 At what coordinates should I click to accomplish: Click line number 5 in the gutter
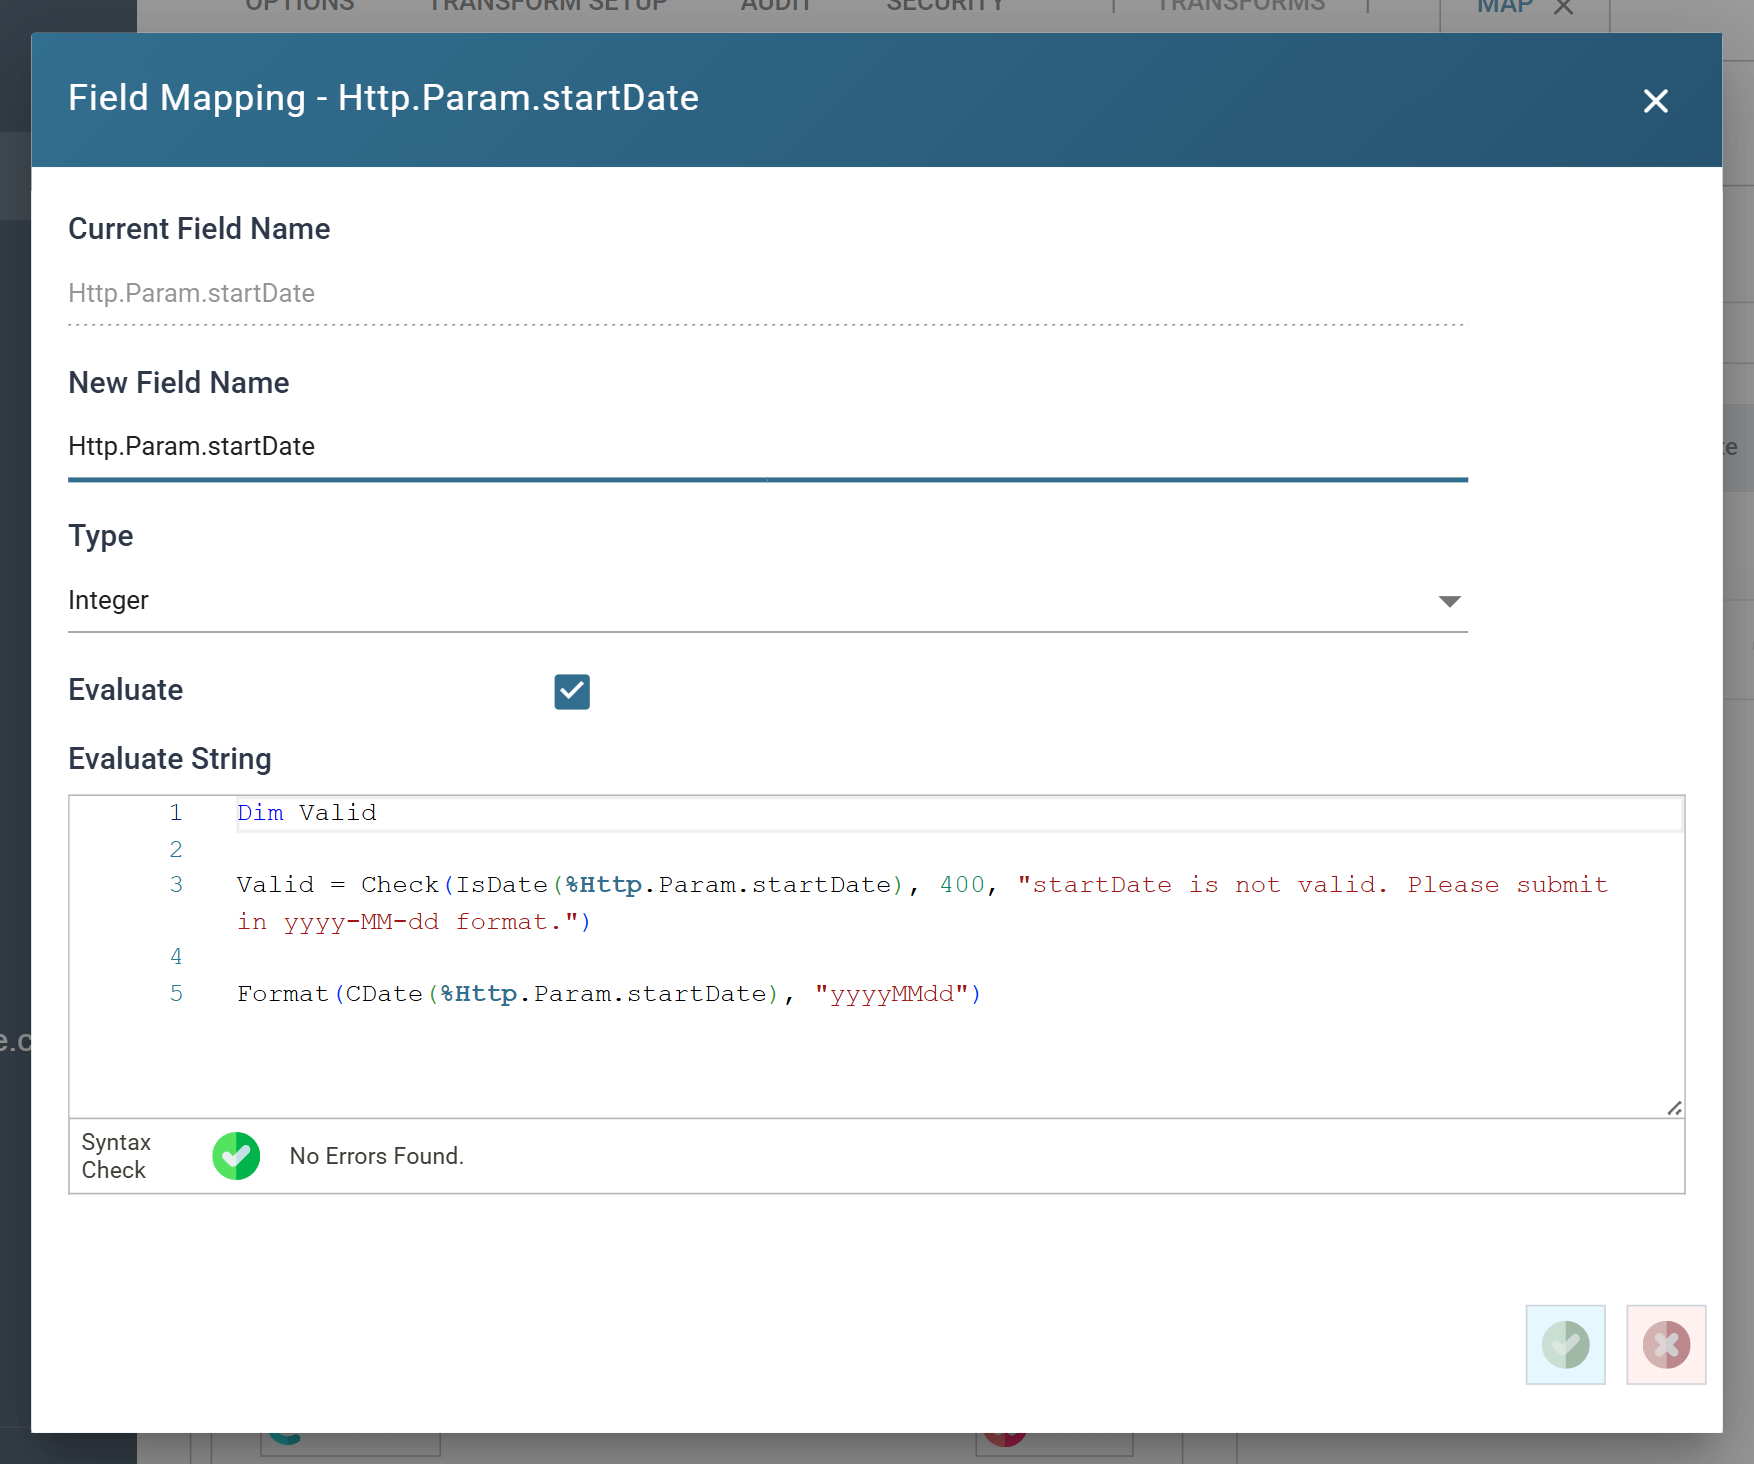pos(176,994)
